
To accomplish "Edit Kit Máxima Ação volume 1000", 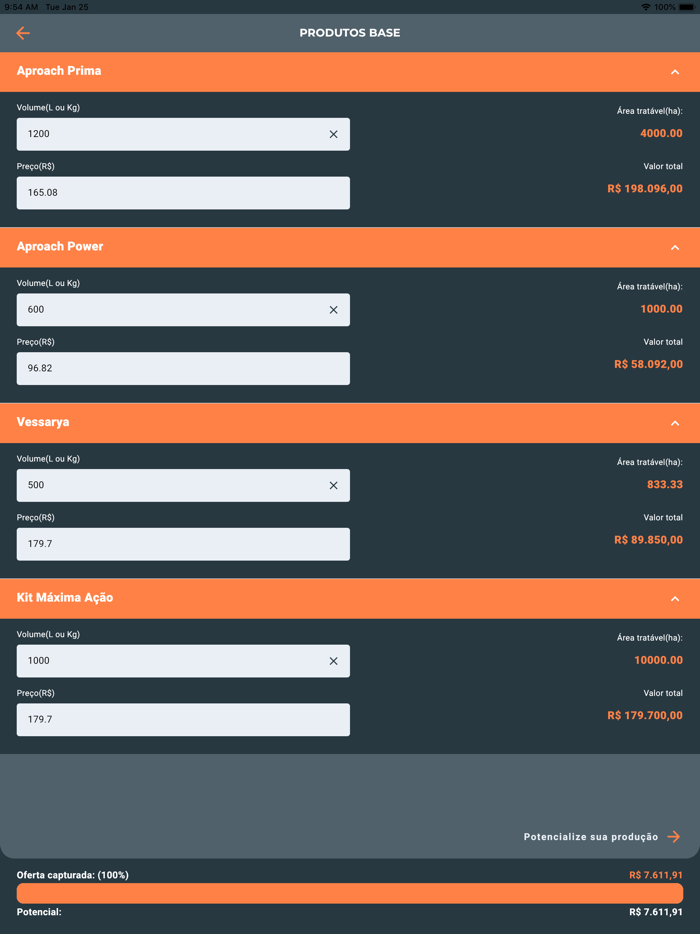I will tap(183, 661).
